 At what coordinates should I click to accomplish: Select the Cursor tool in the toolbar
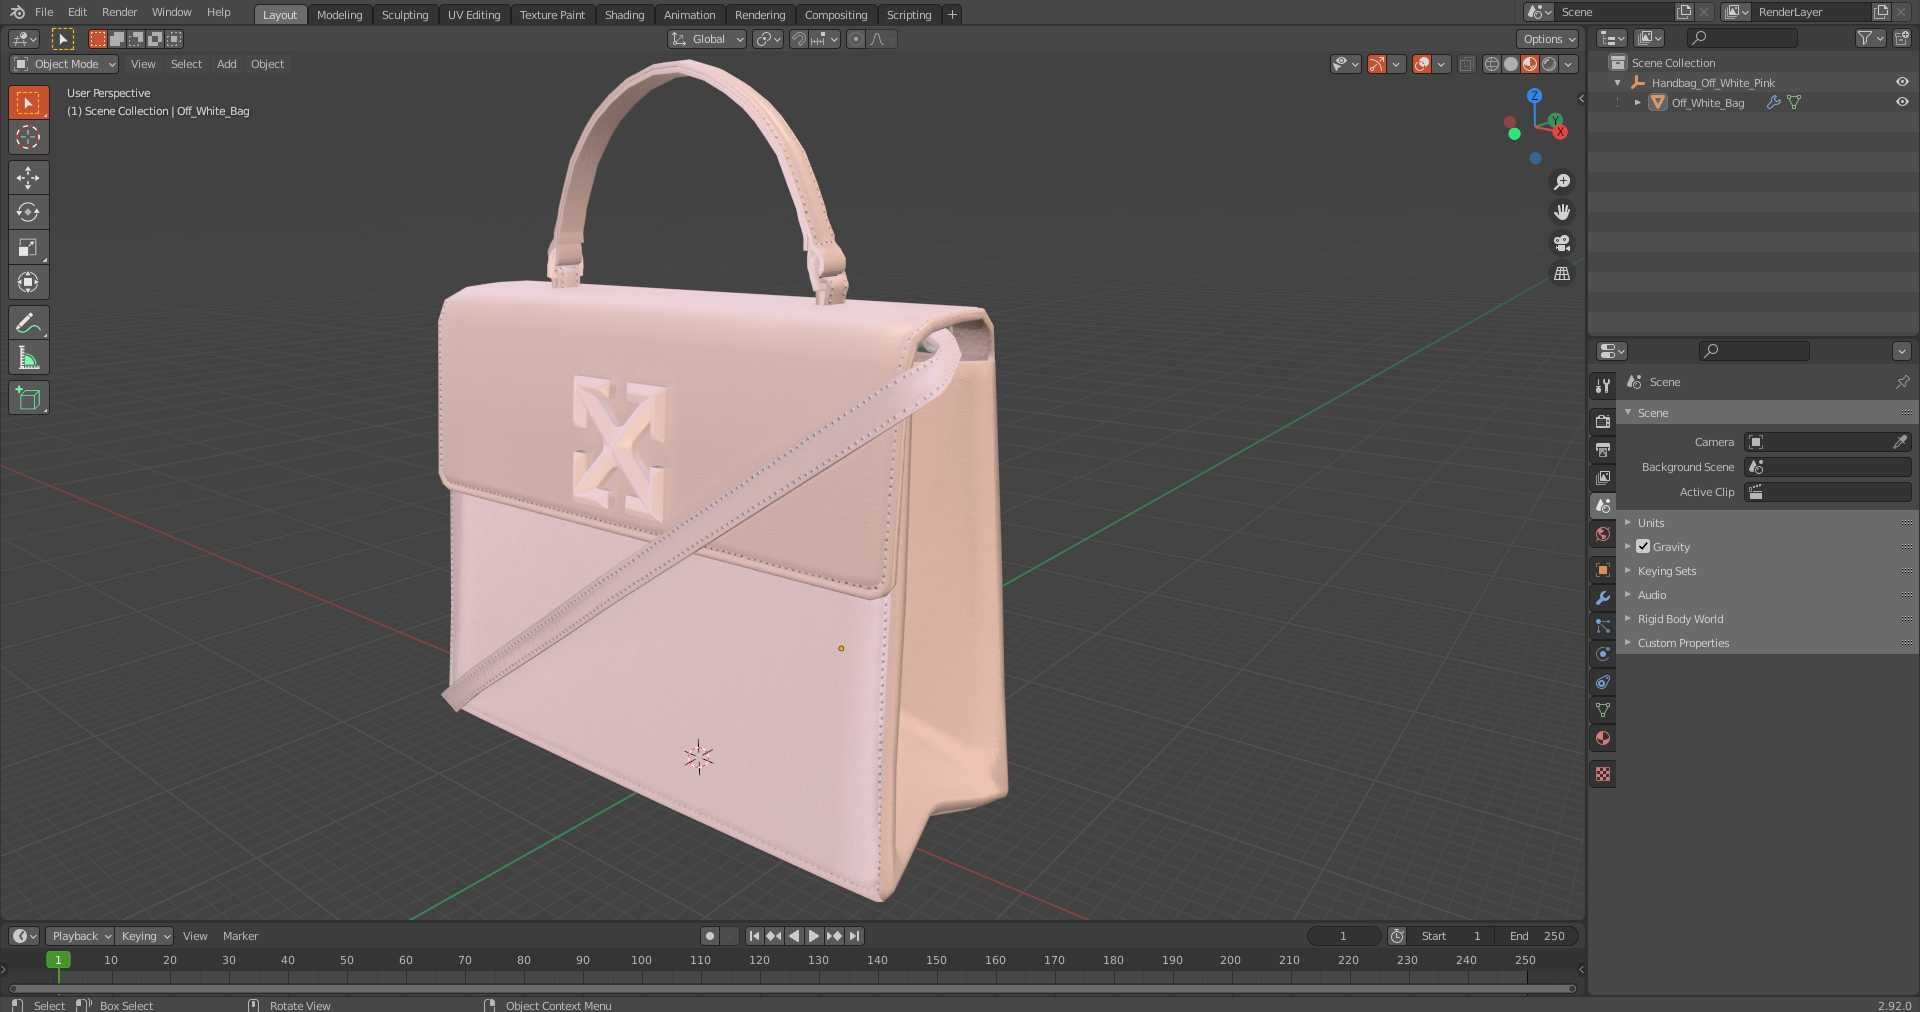(28, 137)
